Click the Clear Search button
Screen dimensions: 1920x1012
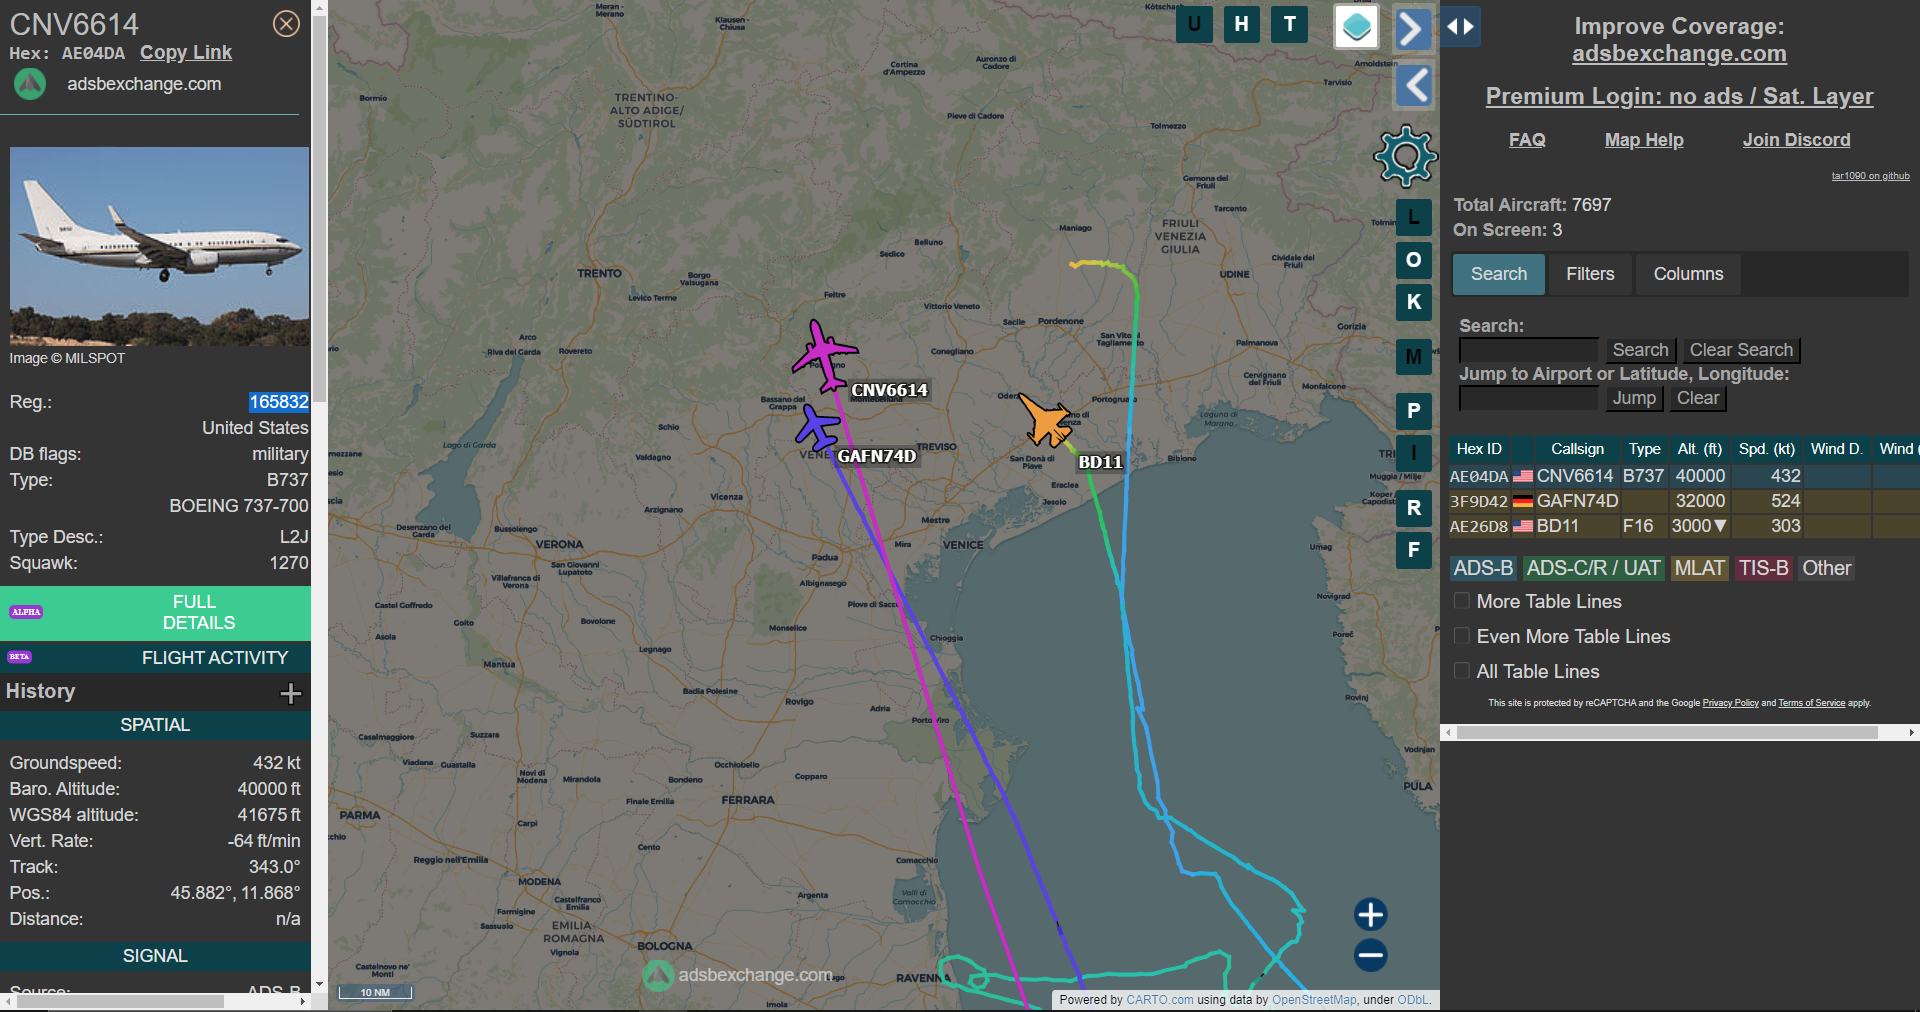click(1741, 350)
